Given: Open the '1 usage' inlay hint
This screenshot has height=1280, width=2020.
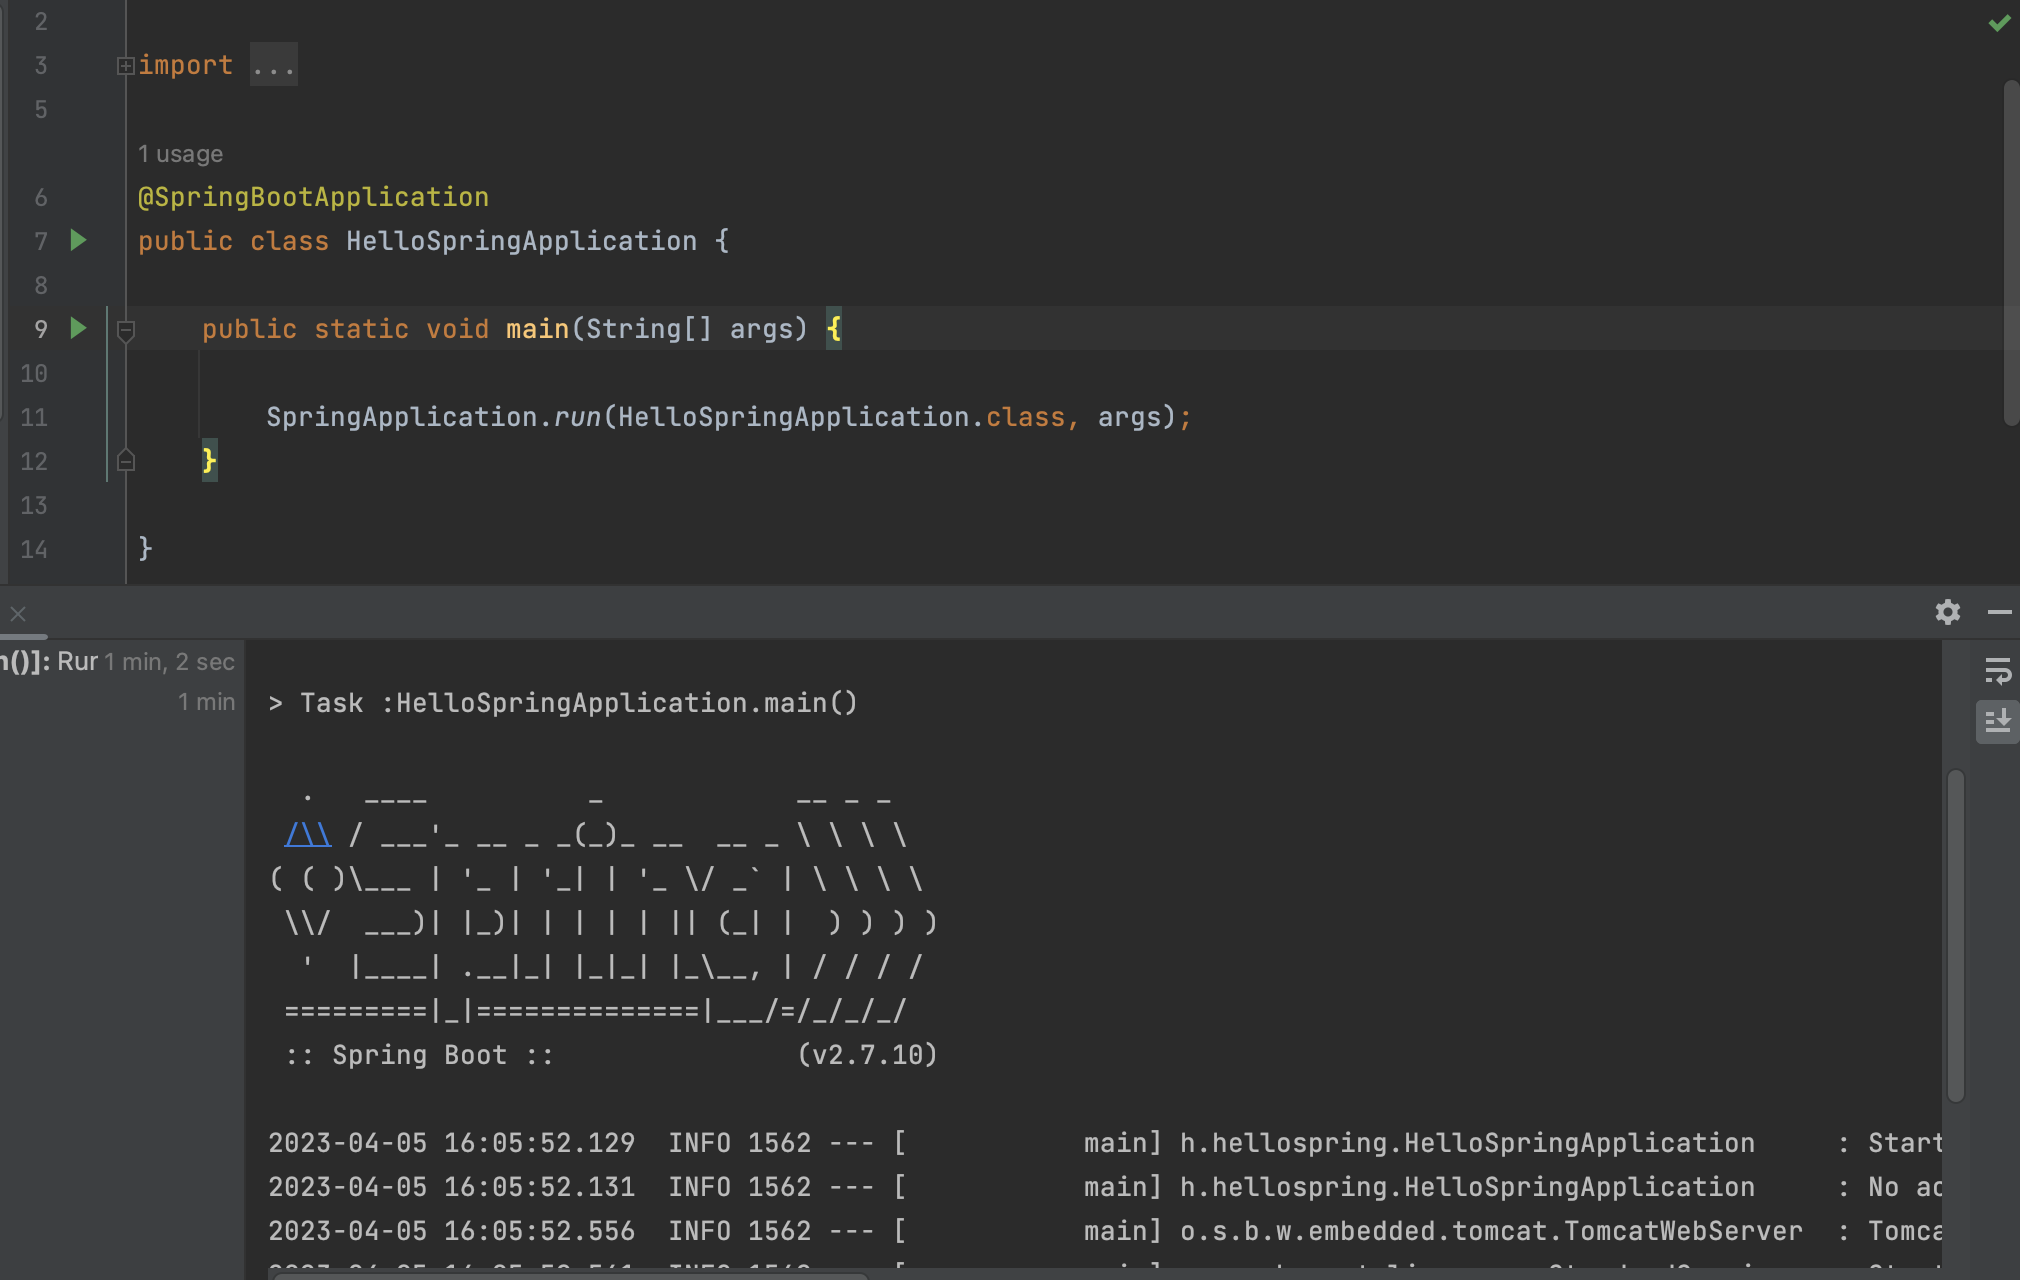Looking at the screenshot, I should coord(180,154).
